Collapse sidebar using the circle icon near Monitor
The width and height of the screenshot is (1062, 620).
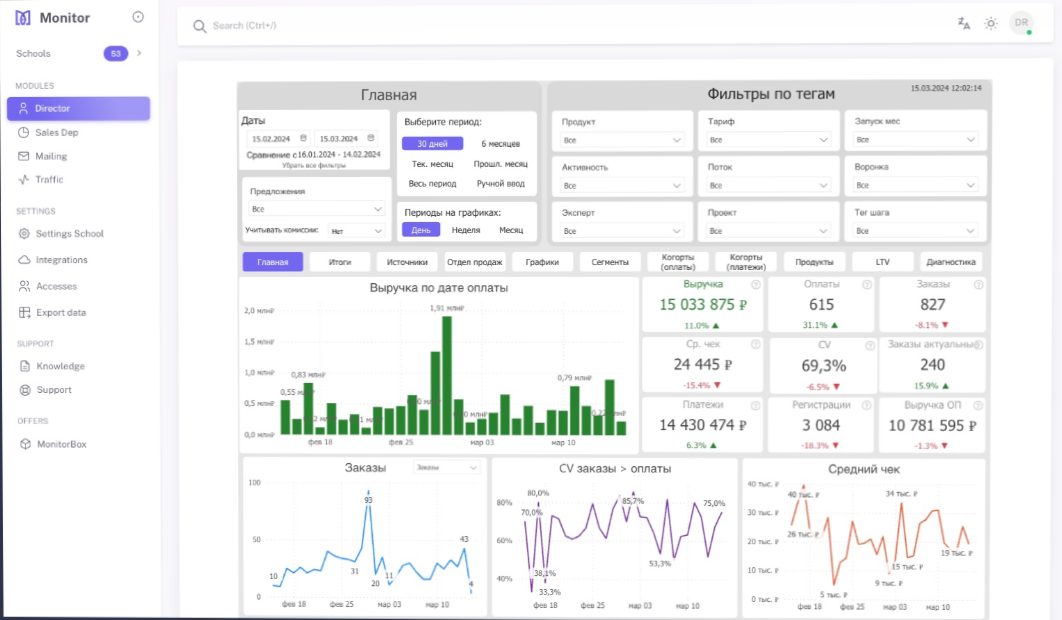[138, 17]
